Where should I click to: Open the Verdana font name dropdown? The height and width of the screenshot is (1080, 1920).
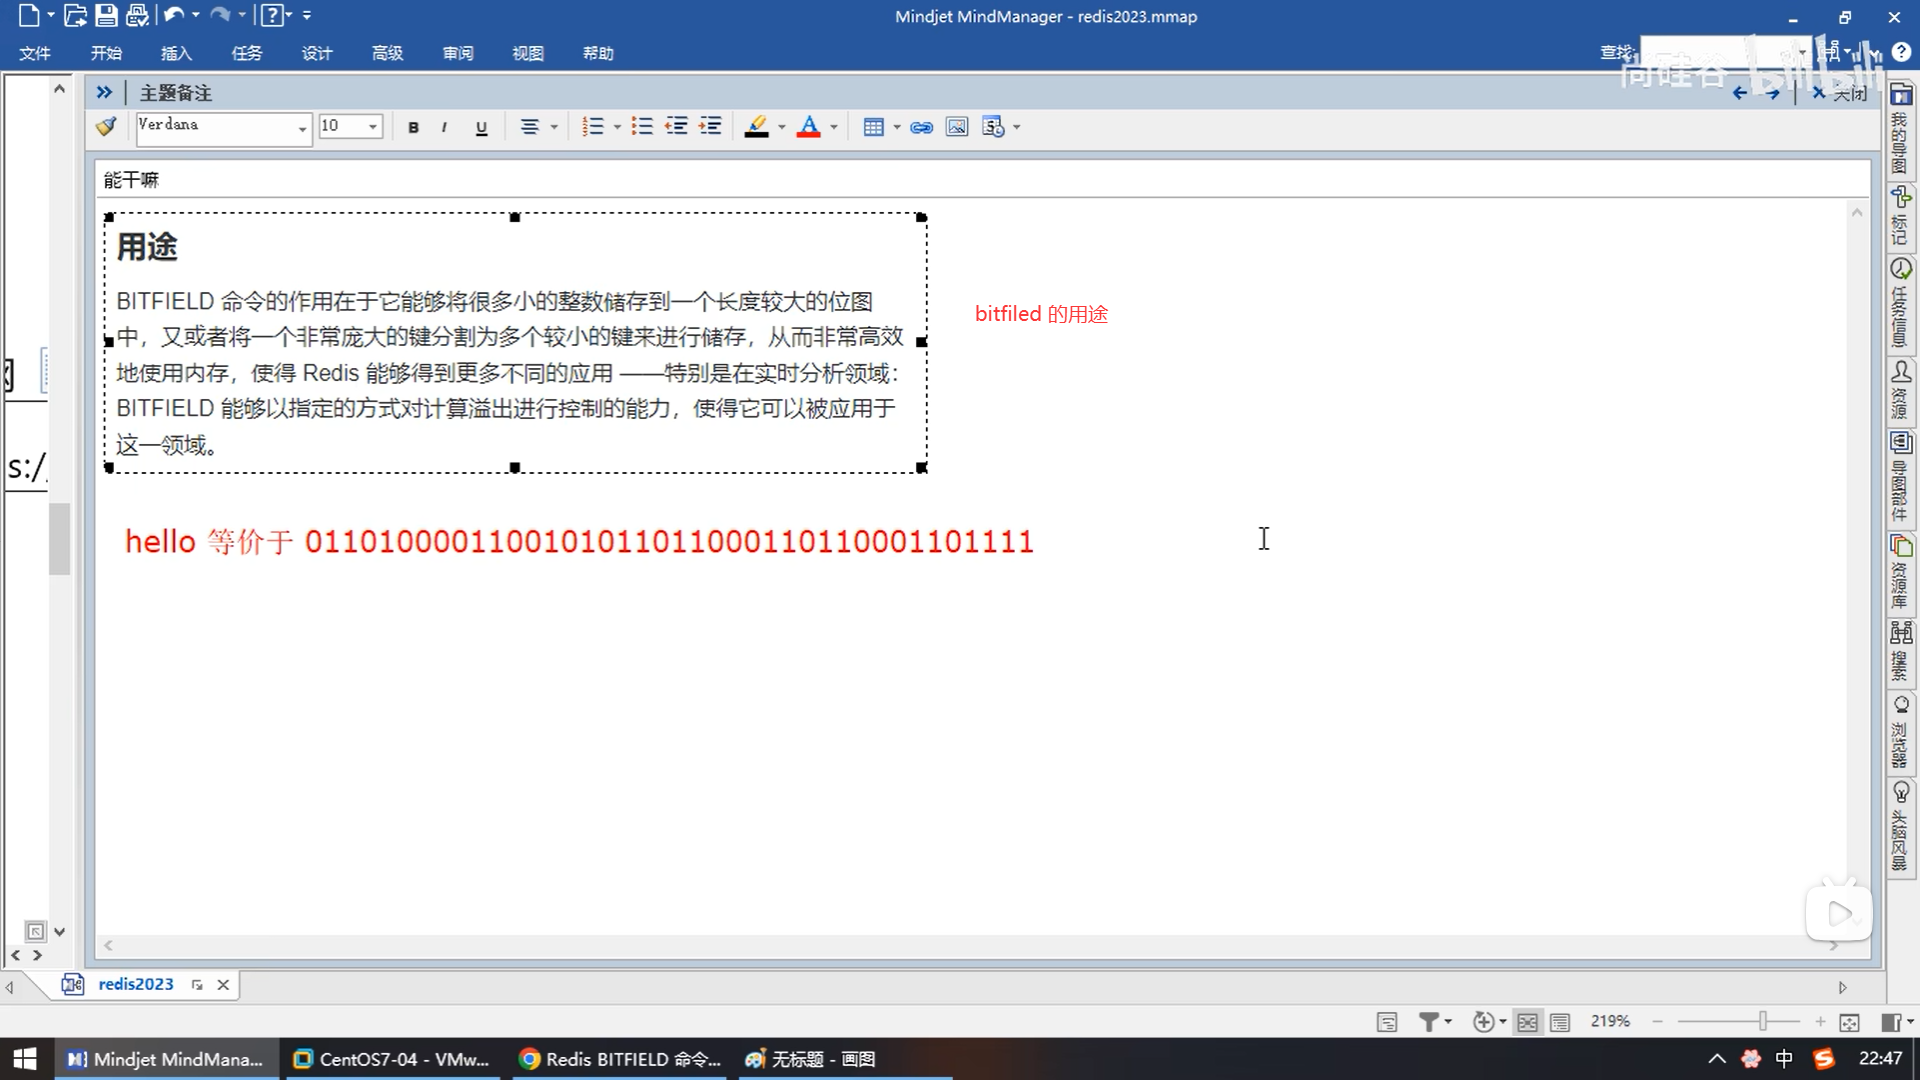coord(301,127)
